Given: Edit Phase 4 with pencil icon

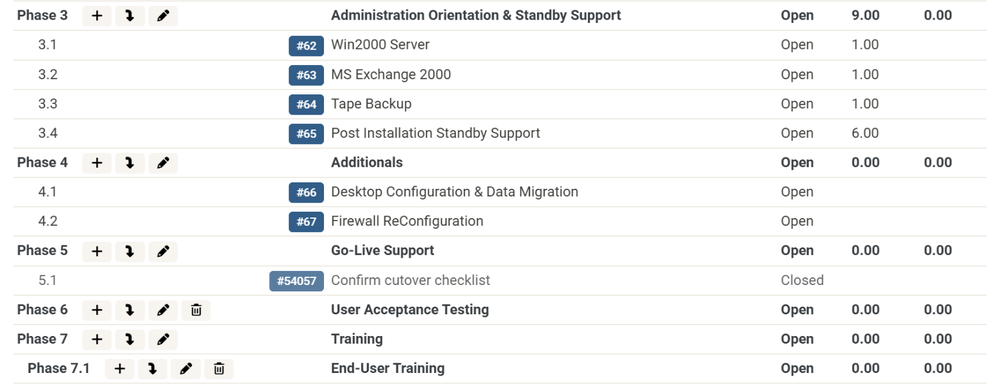Looking at the screenshot, I should tap(163, 163).
